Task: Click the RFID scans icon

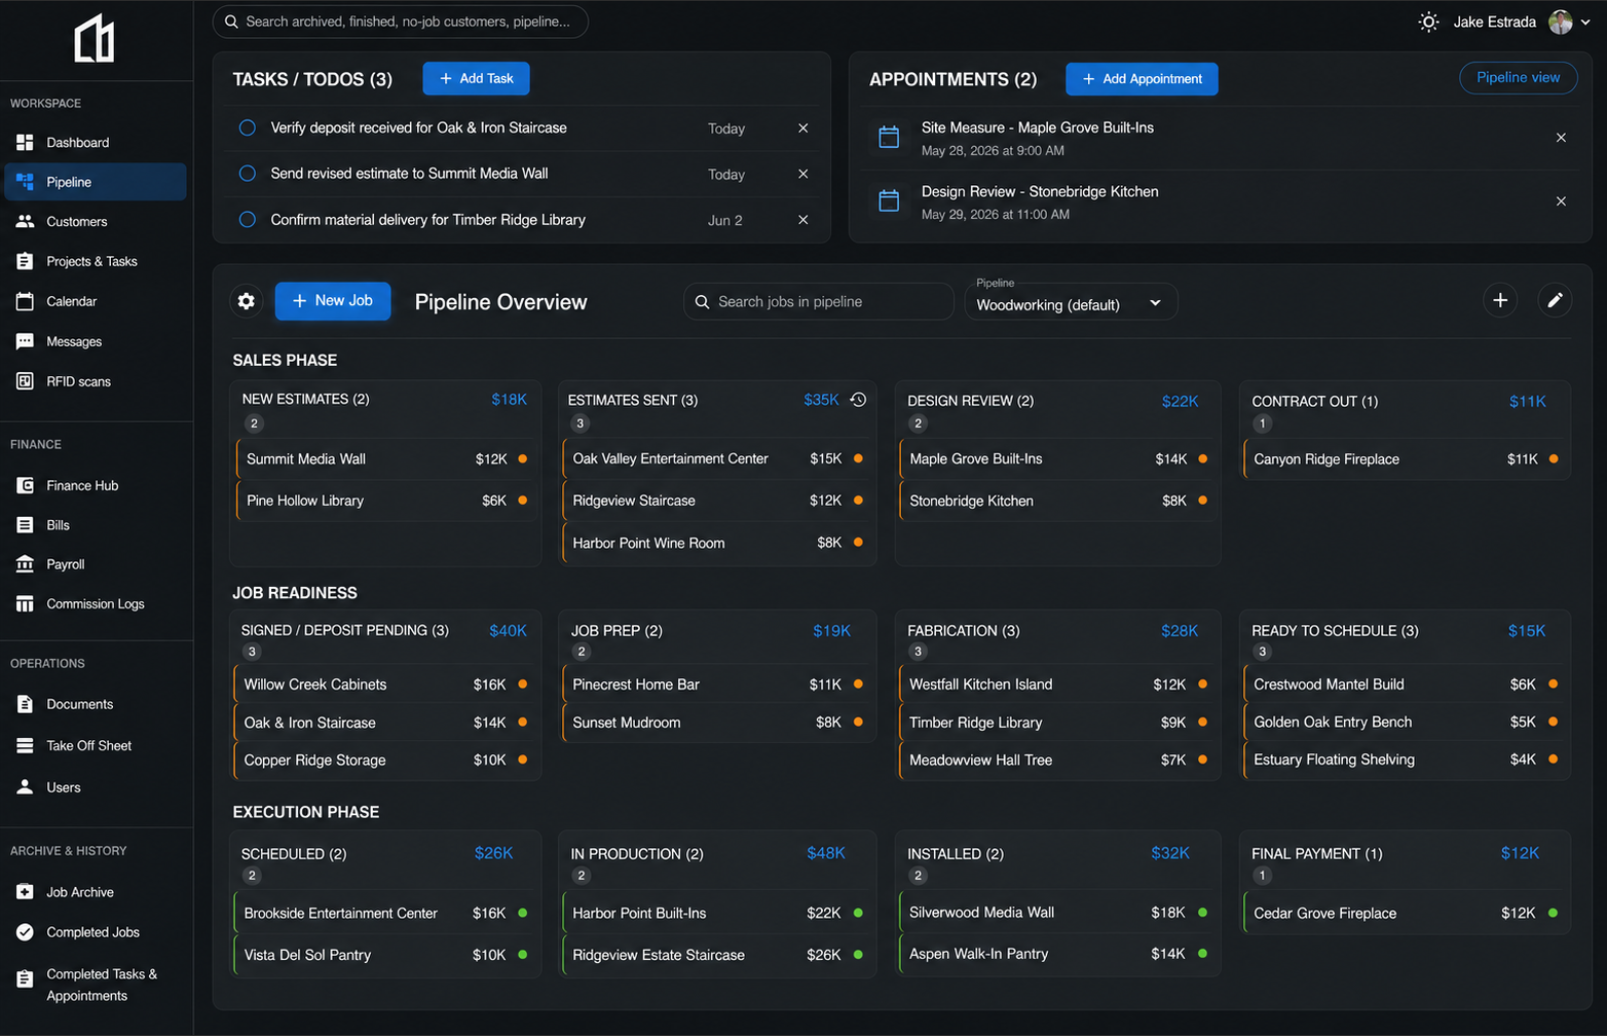Action: point(25,381)
